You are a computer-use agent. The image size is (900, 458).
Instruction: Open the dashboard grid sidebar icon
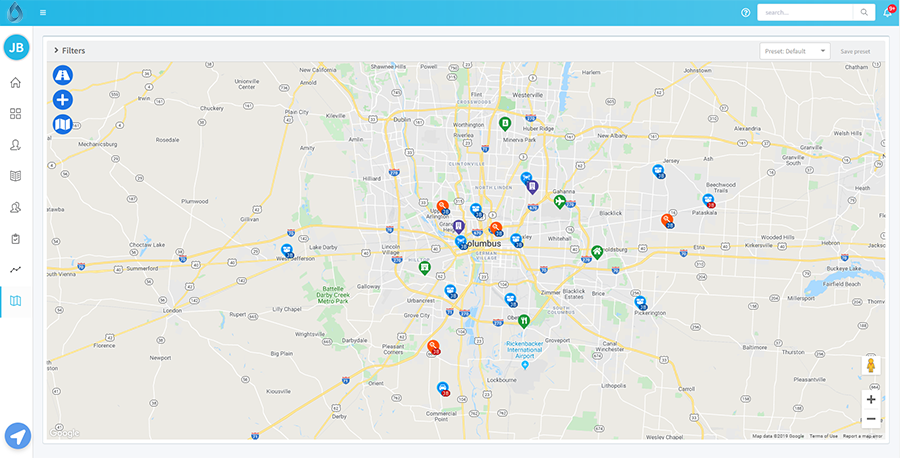[x=15, y=114]
